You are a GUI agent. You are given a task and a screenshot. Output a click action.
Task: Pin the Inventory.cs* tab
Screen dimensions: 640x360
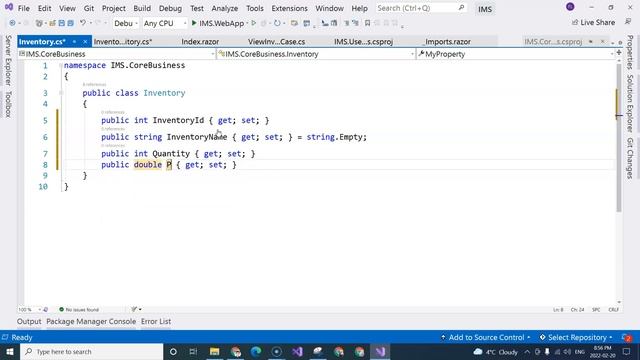(74, 42)
